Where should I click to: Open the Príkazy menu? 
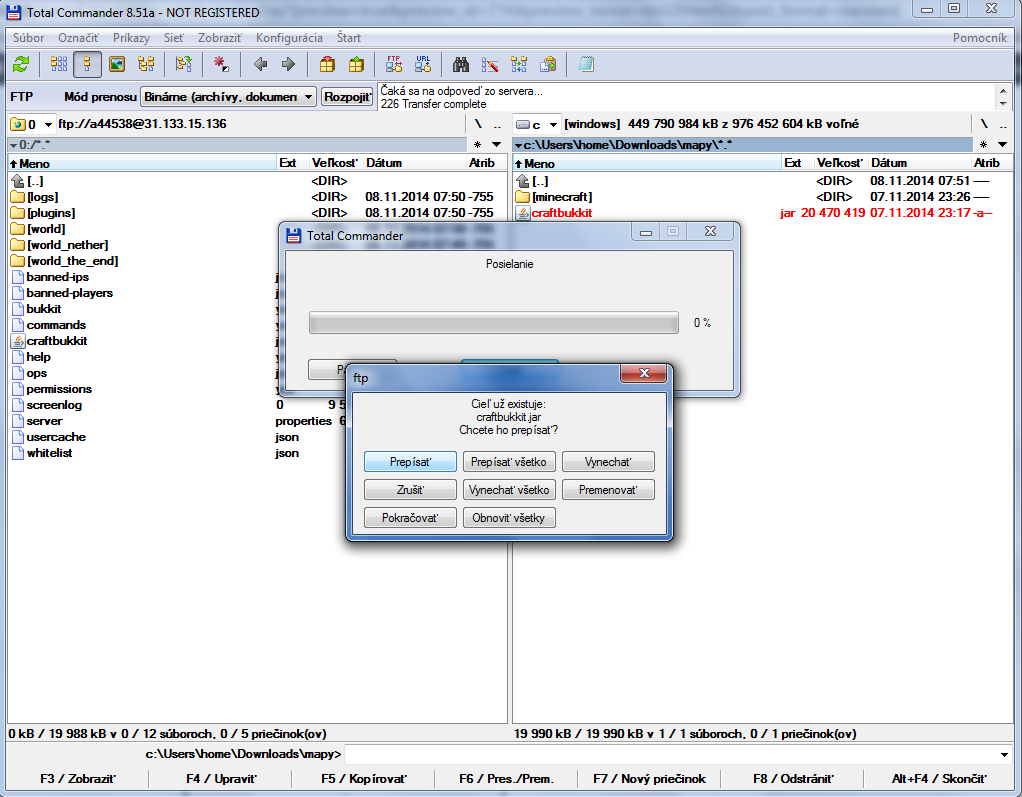tap(131, 38)
